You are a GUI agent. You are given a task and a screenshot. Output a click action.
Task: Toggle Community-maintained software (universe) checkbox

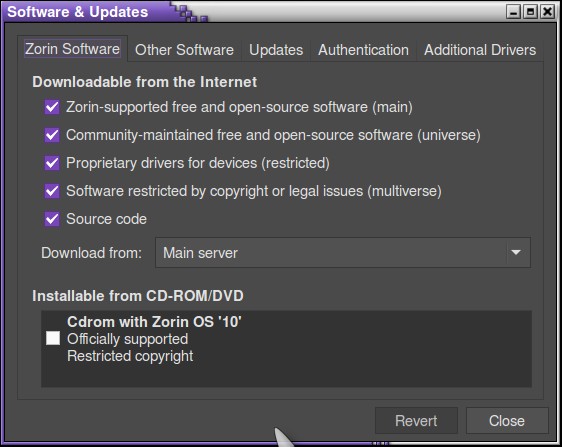pos(52,135)
